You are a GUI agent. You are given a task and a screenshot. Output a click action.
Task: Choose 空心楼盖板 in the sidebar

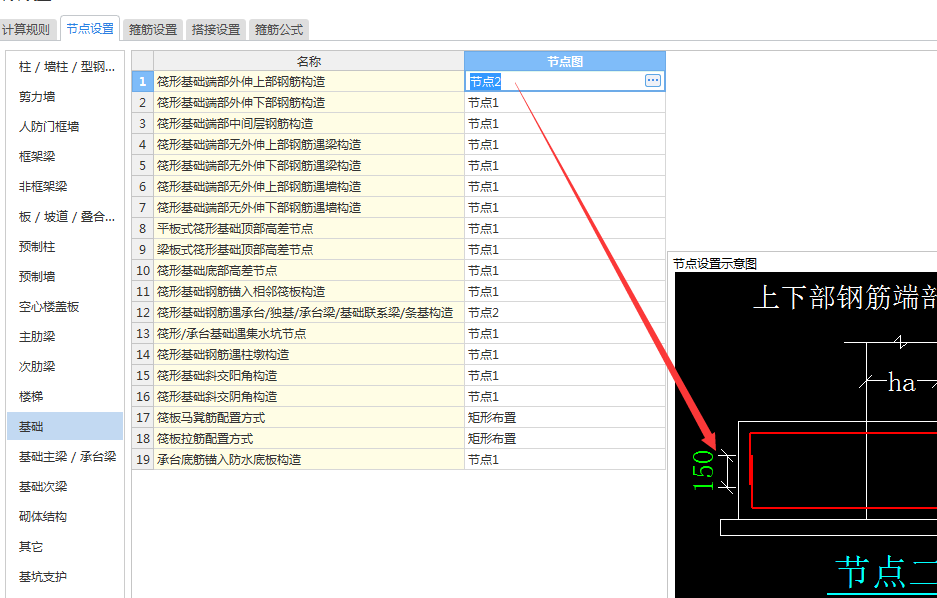point(66,306)
